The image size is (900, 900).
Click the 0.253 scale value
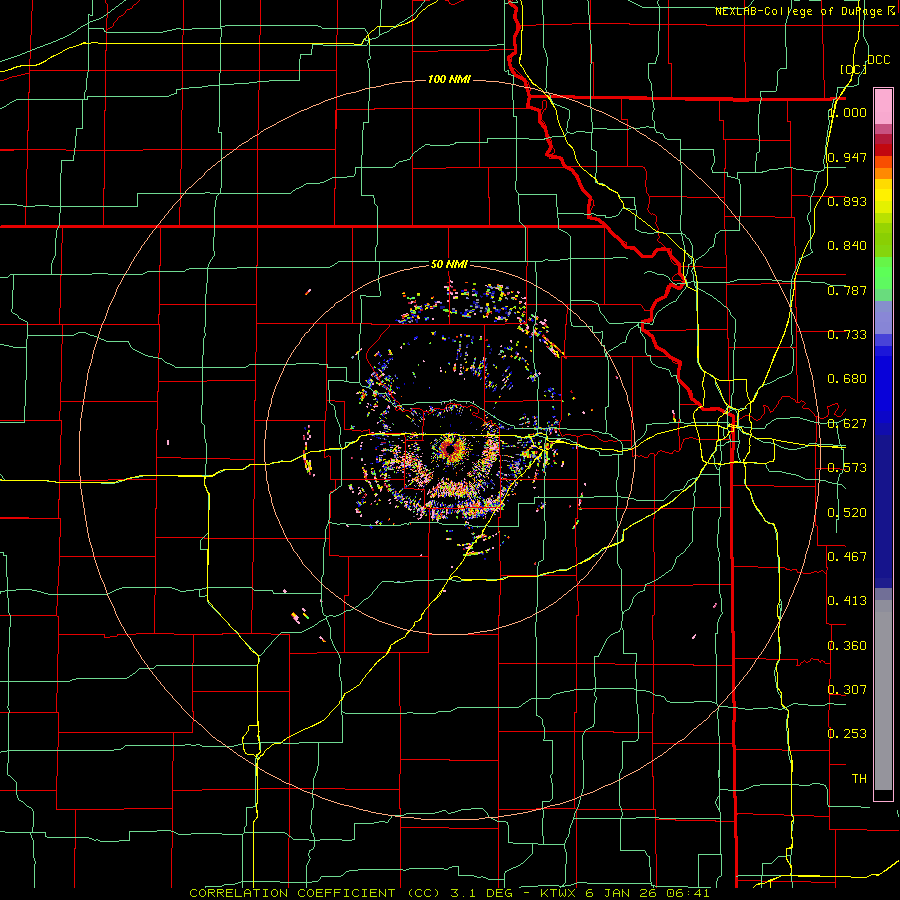click(x=847, y=734)
